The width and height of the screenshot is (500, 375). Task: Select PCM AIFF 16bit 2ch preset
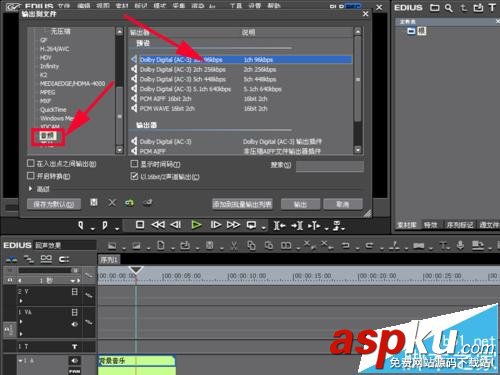coord(241,99)
